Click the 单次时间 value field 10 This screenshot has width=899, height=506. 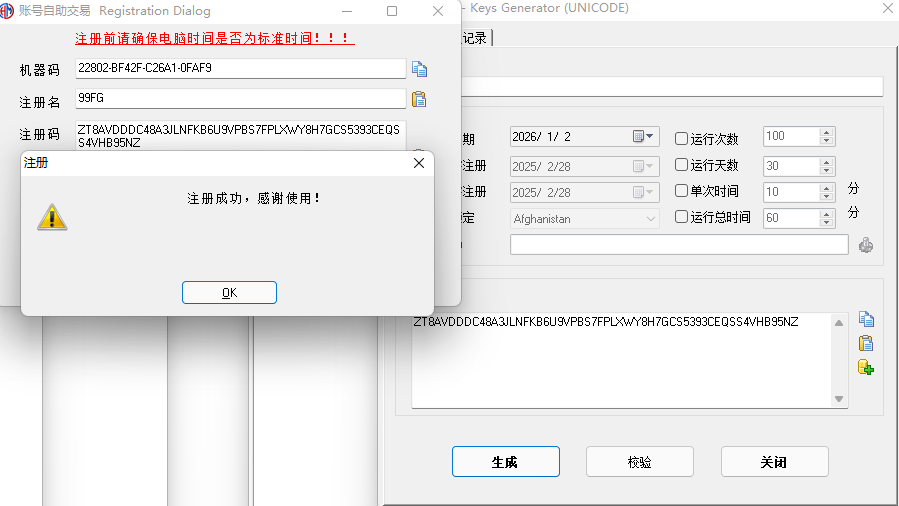click(792, 192)
